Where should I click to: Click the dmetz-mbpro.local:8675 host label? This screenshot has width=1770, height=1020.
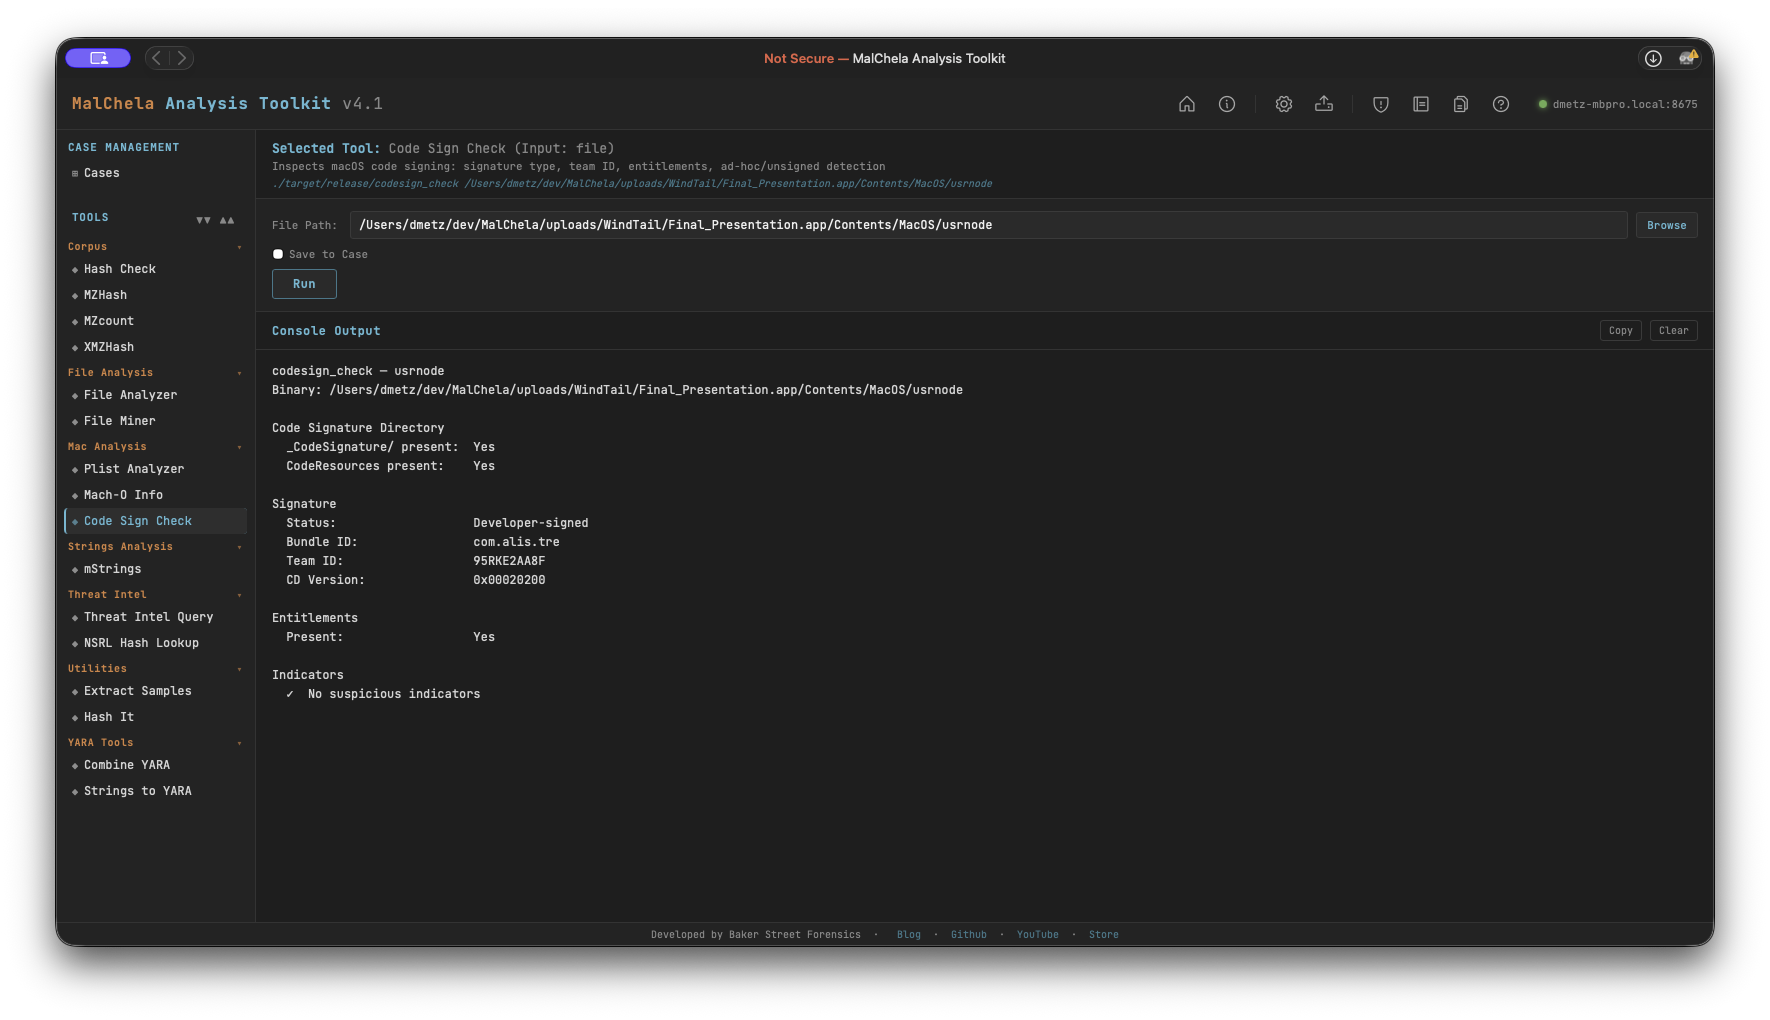click(1625, 104)
